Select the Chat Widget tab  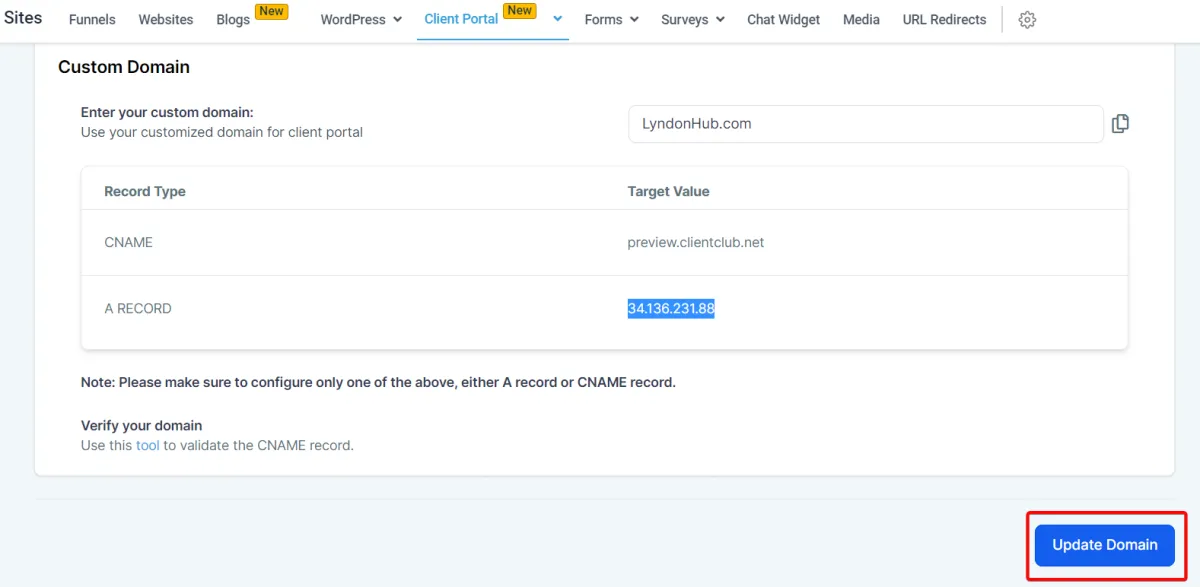point(784,20)
